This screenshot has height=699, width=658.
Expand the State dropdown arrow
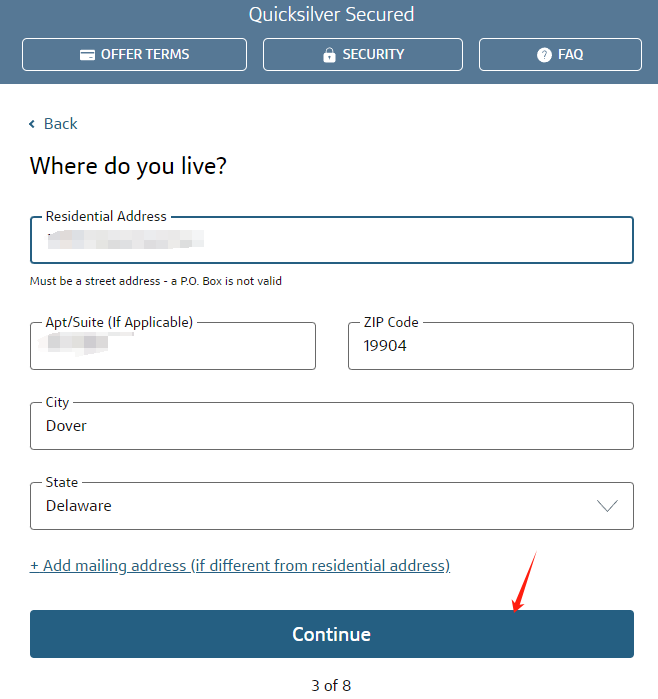(607, 506)
